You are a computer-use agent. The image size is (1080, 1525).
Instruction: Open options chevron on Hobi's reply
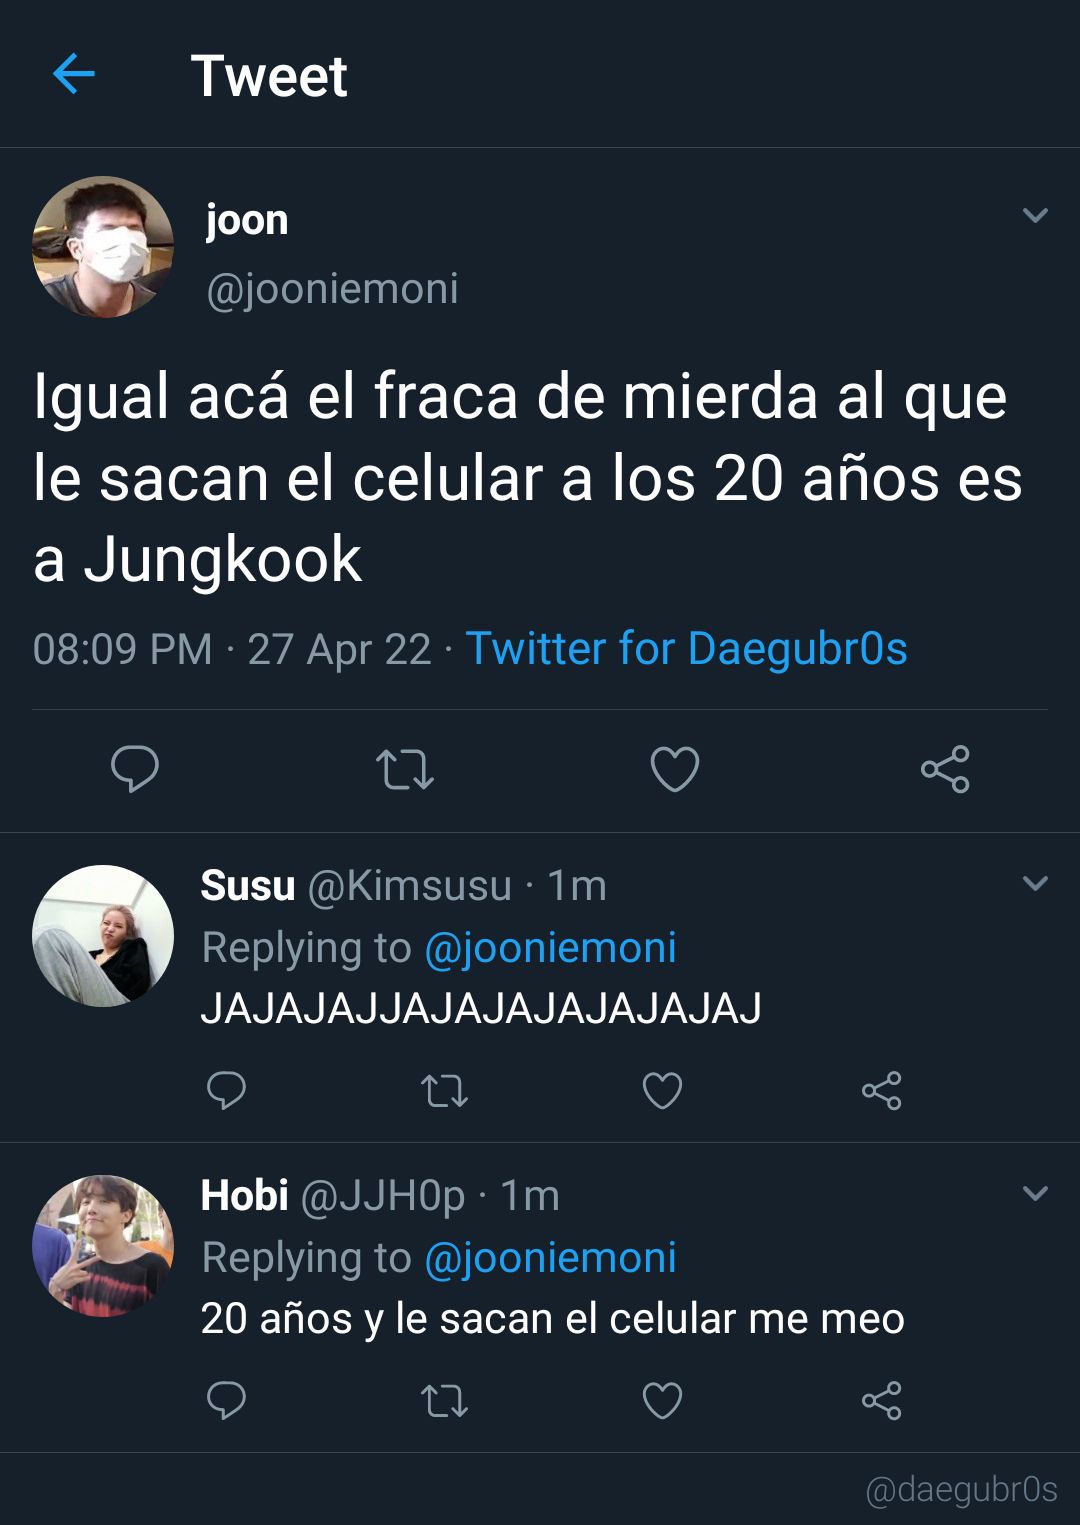1035,1193
